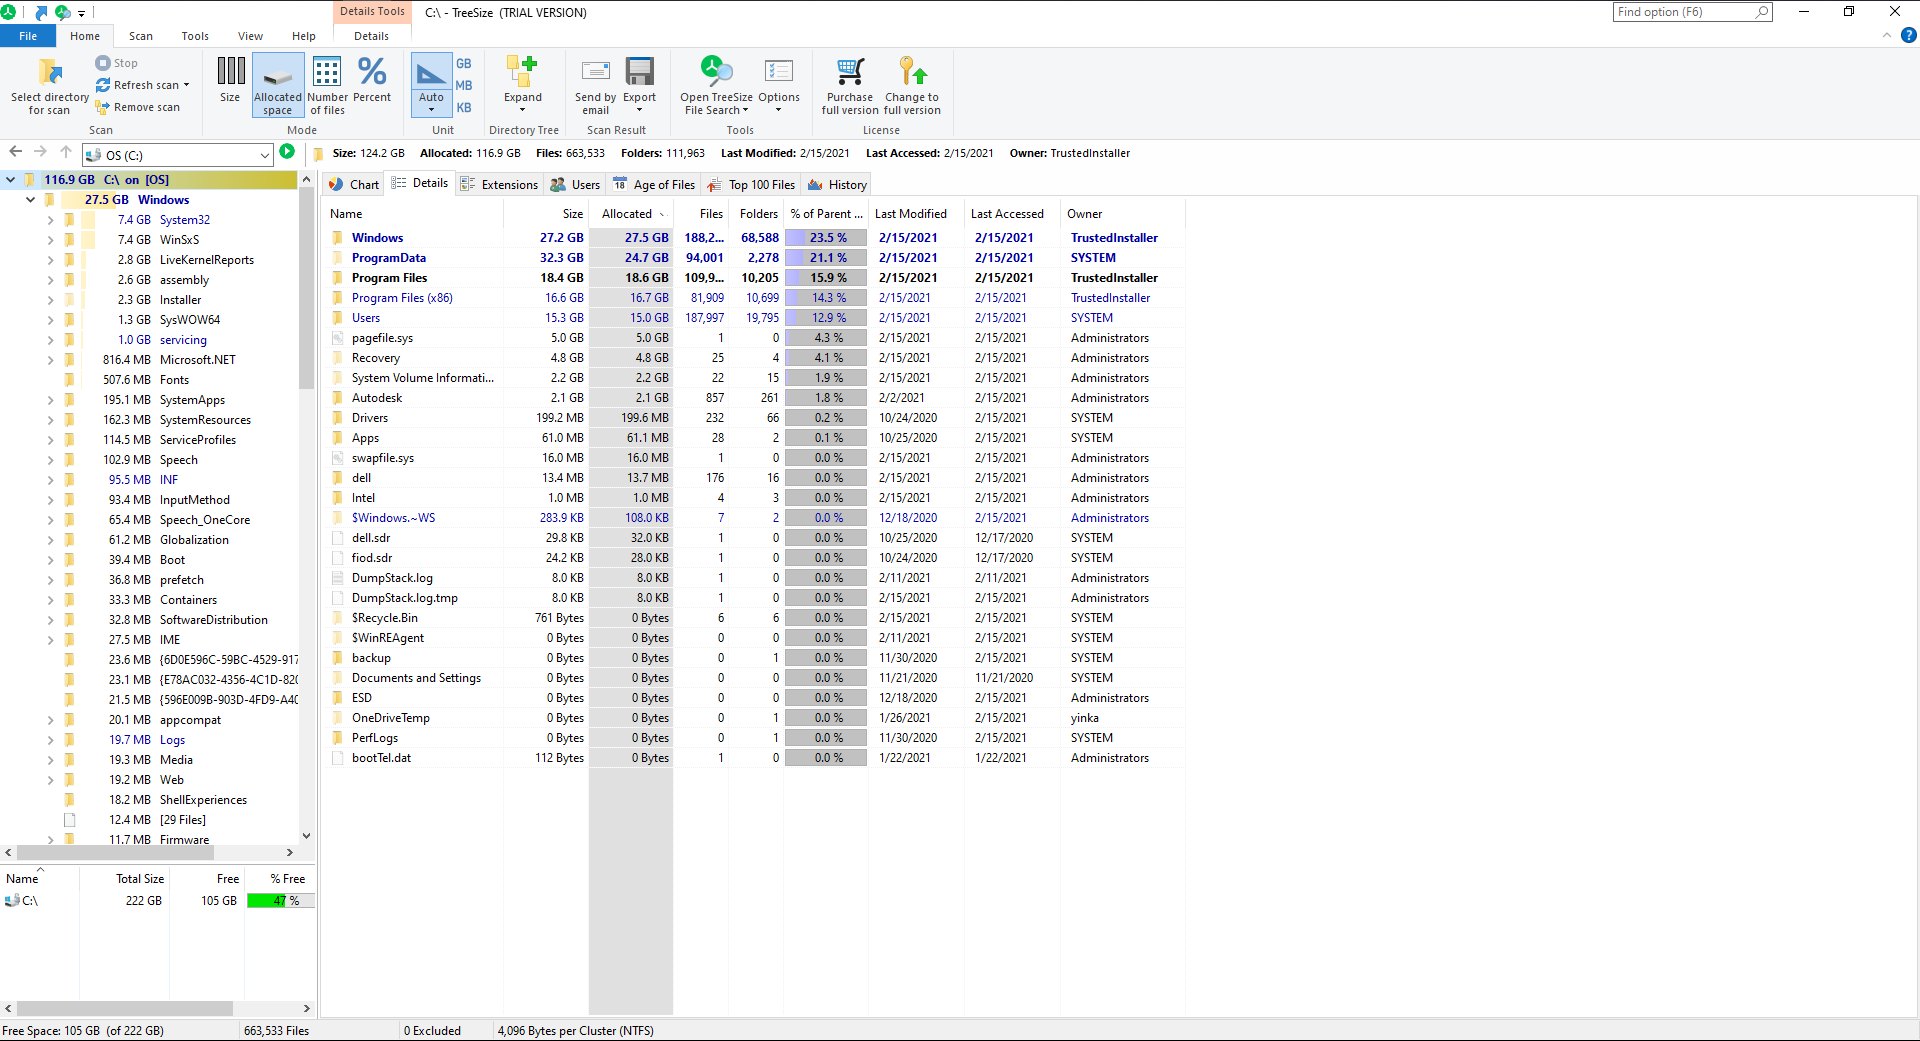Click the 21.1 % bar for ProgramData
The image size is (1920, 1041).
coord(826,258)
